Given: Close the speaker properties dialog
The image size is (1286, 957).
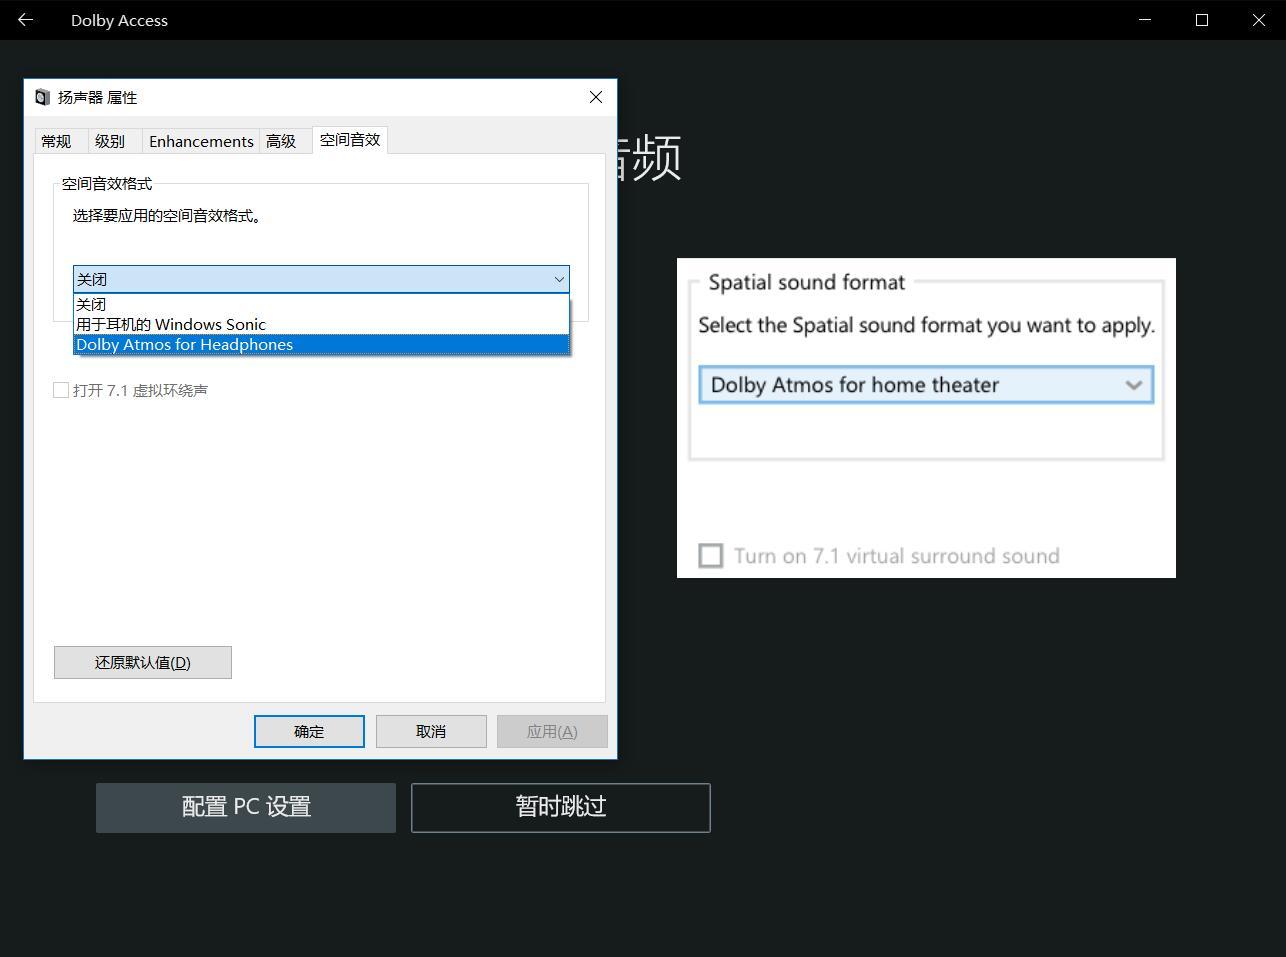Looking at the screenshot, I should (596, 97).
